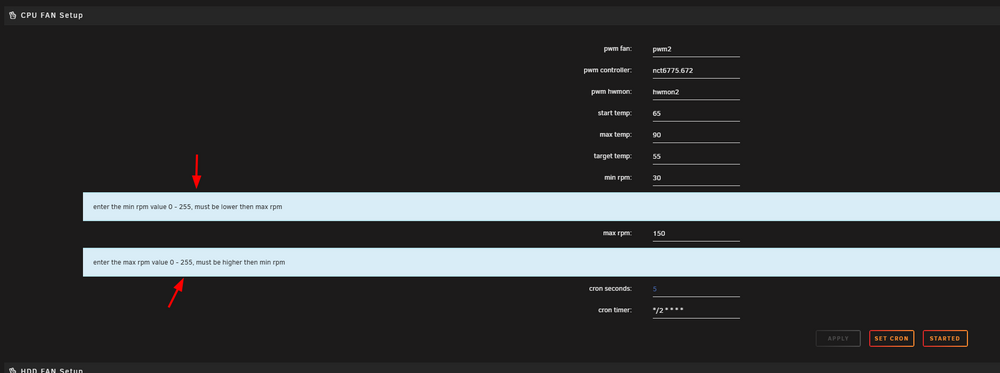1000x373 pixels.
Task: Click the STARTED button
Action: tap(945, 339)
